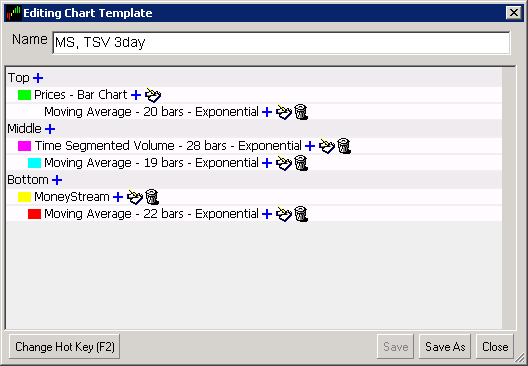Image resolution: width=528 pixels, height=366 pixels.
Task: Edit the 20 bars Moving Average indicator
Action: point(284,112)
